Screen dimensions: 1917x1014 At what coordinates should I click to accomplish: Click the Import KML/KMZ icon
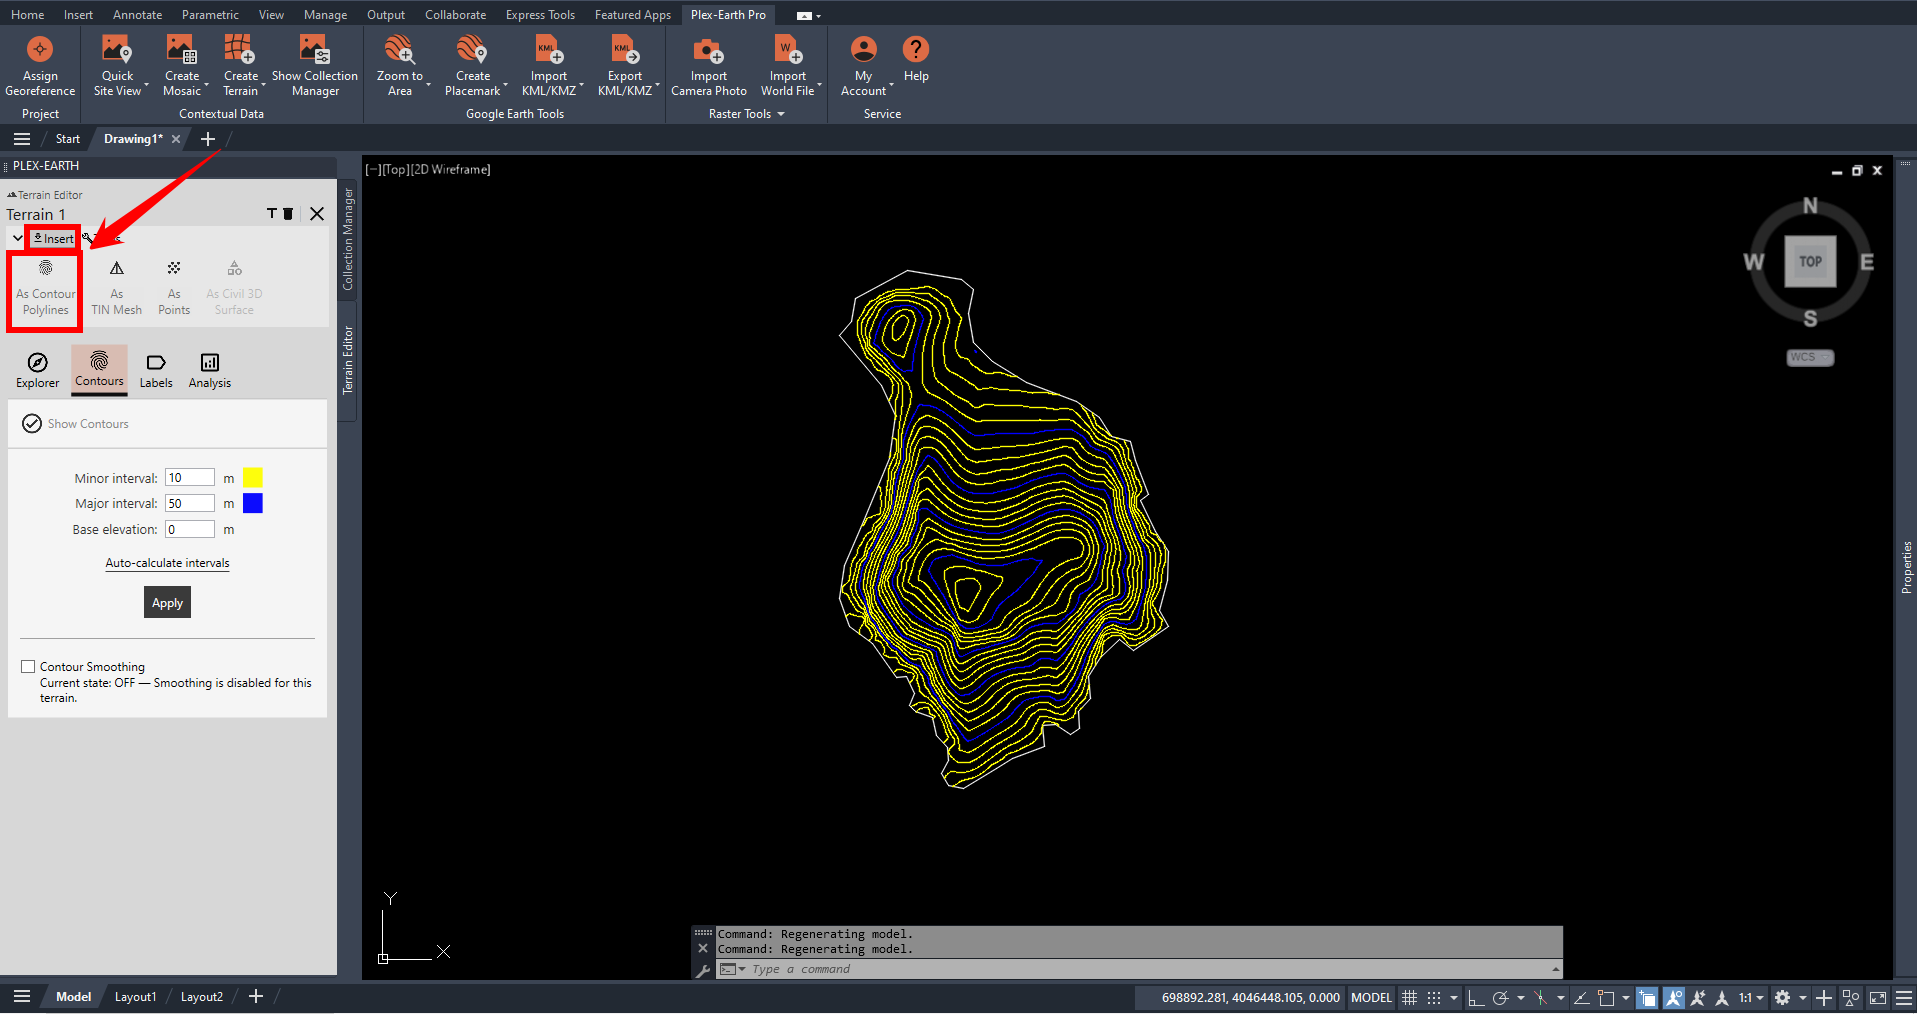pos(549,50)
